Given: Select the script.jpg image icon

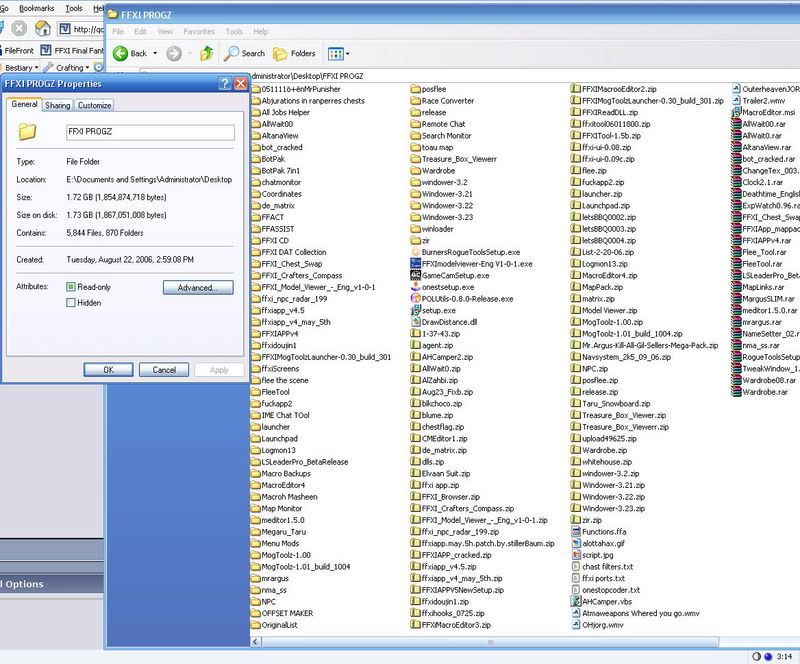Looking at the screenshot, I should click(x=576, y=555).
